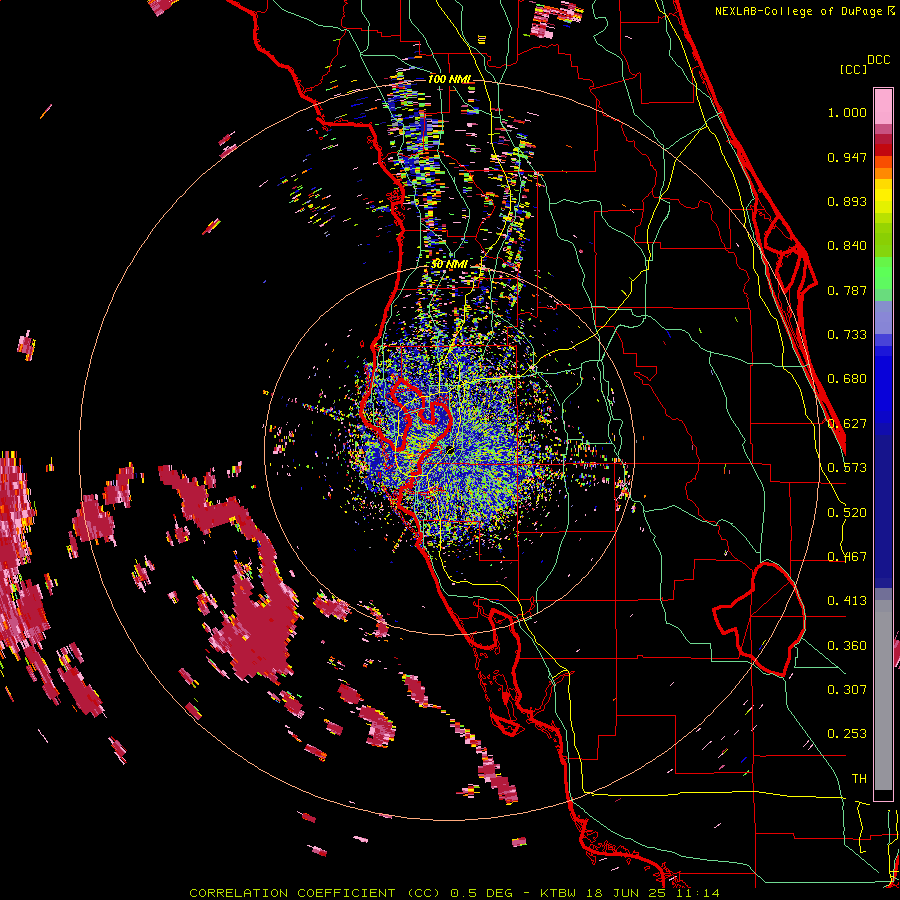Click the 1.000 legend value
The height and width of the screenshot is (900, 900).
[847, 112]
